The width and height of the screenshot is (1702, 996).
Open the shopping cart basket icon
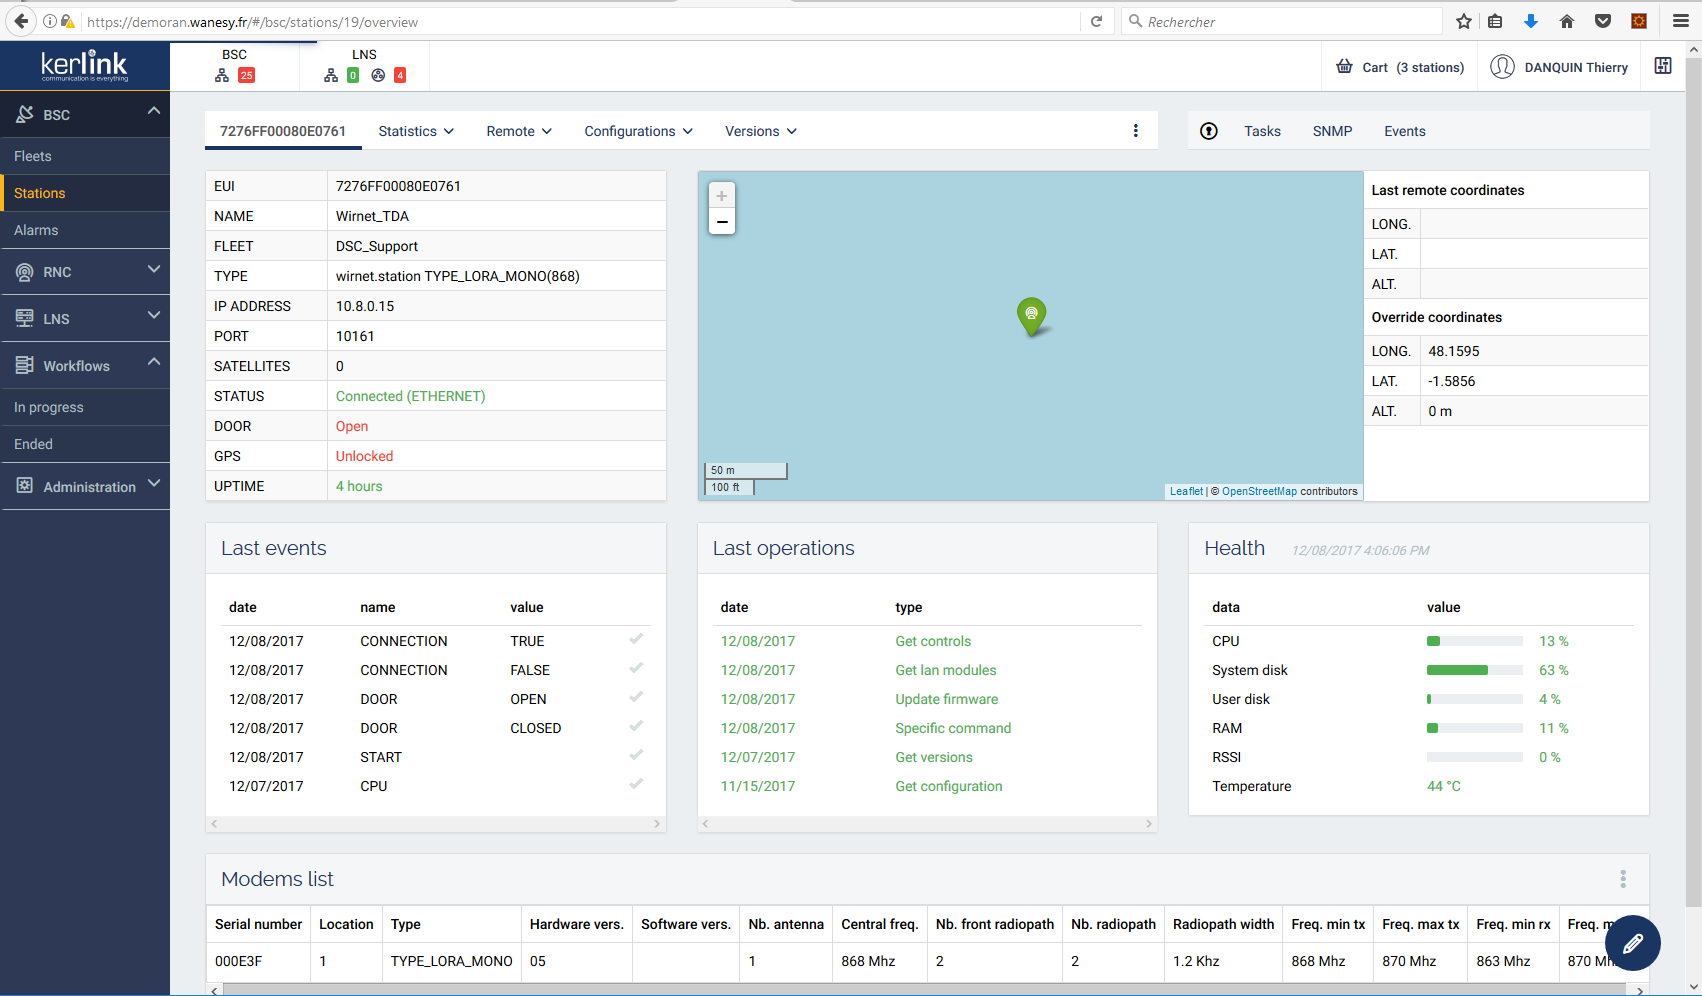1345,67
